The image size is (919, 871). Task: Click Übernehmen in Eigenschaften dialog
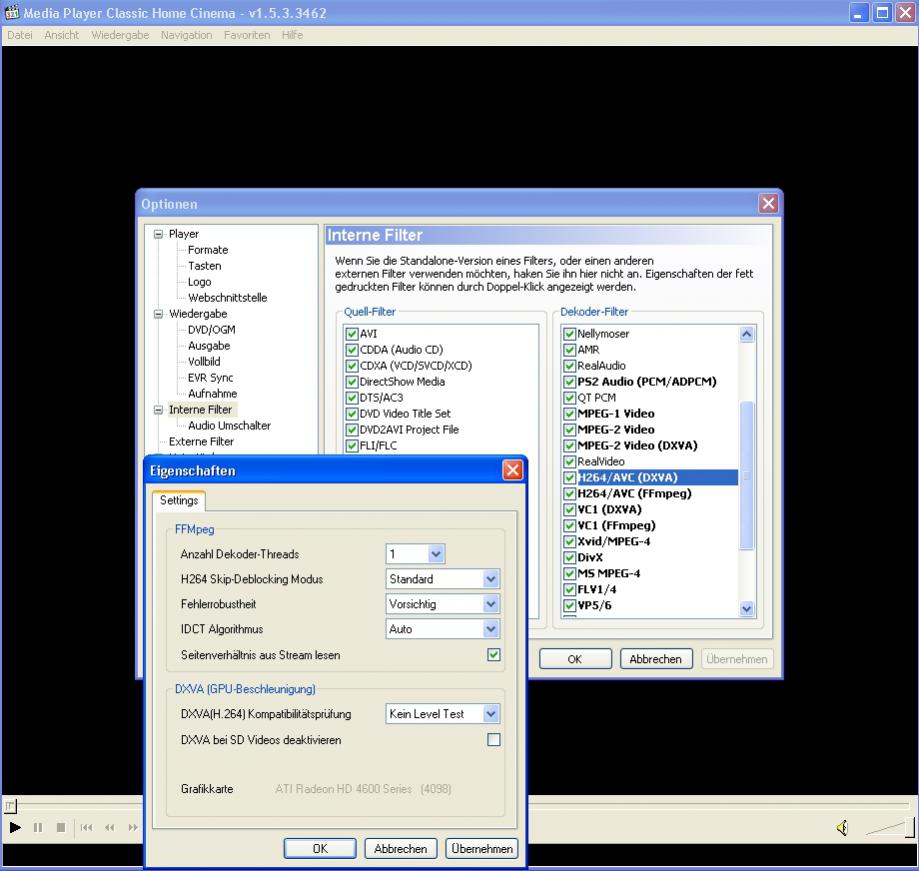click(482, 848)
